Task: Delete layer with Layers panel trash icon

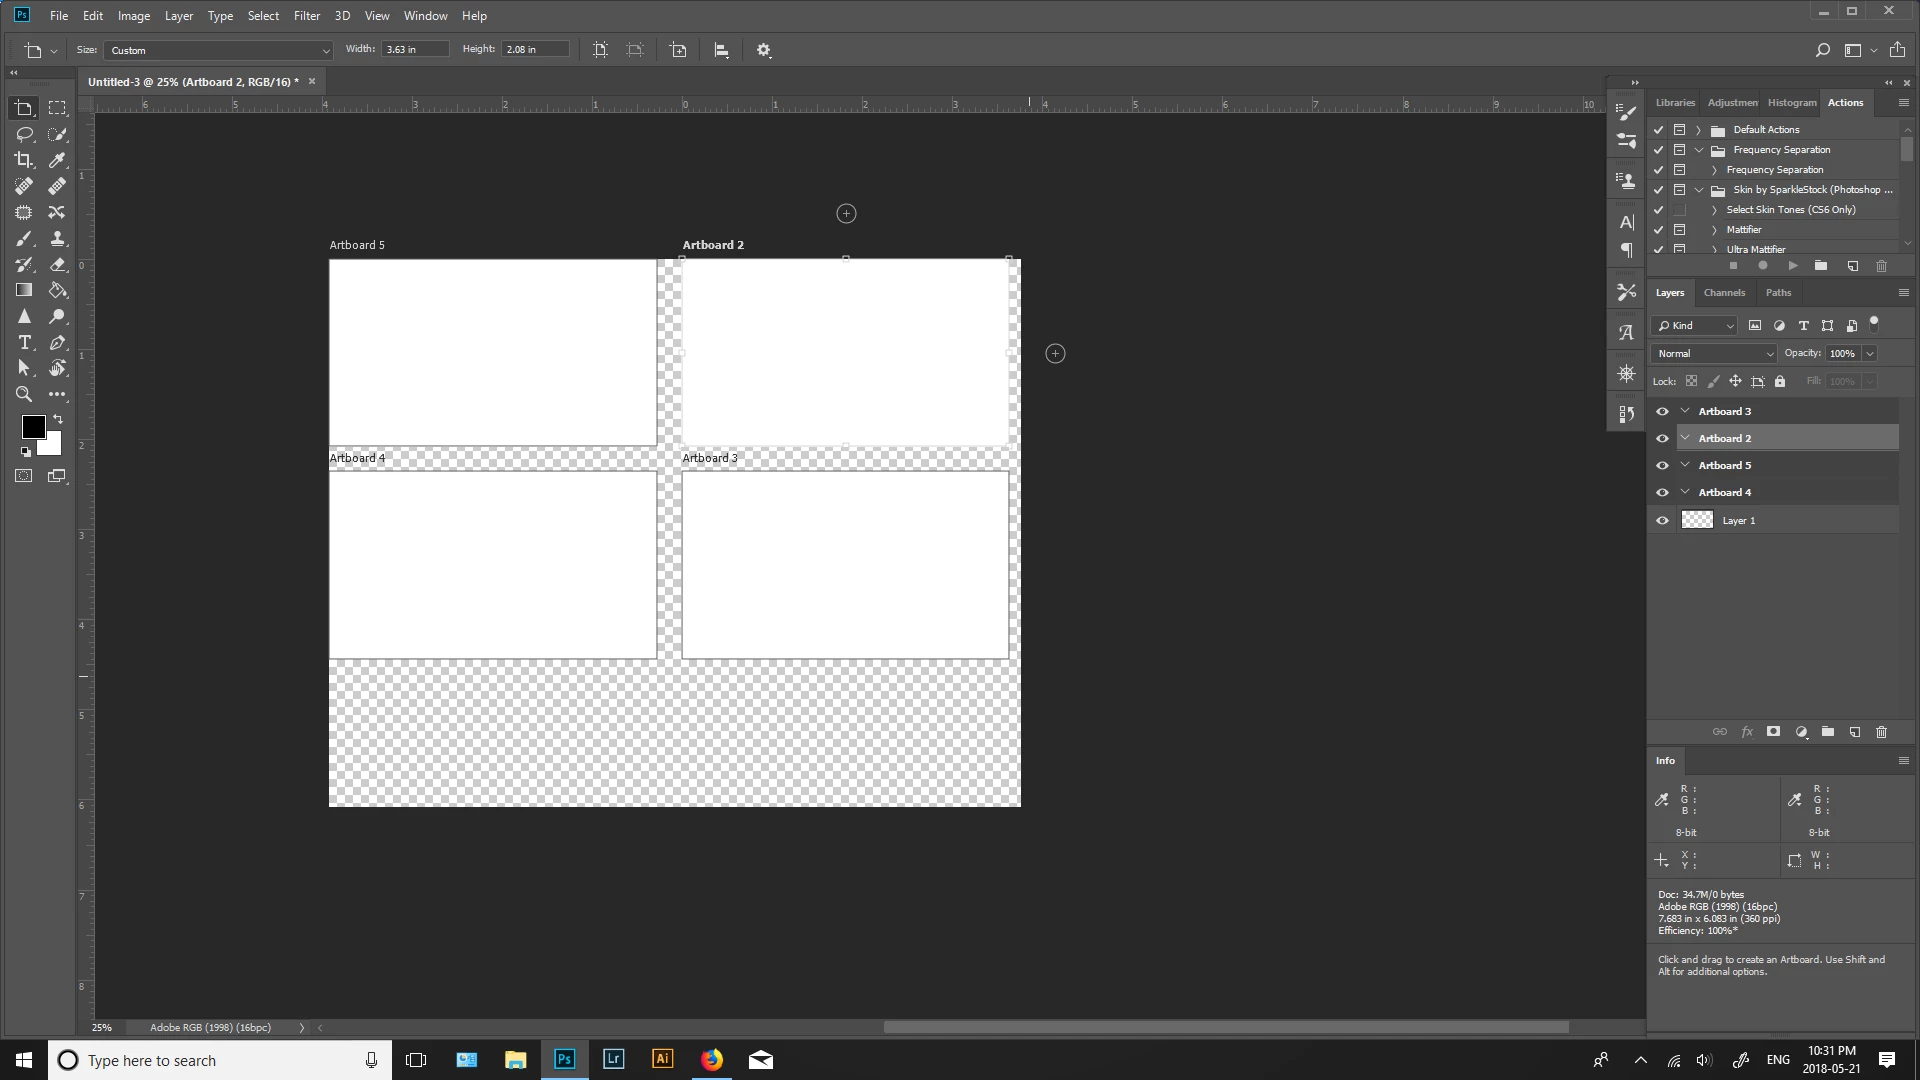Action: click(1881, 732)
